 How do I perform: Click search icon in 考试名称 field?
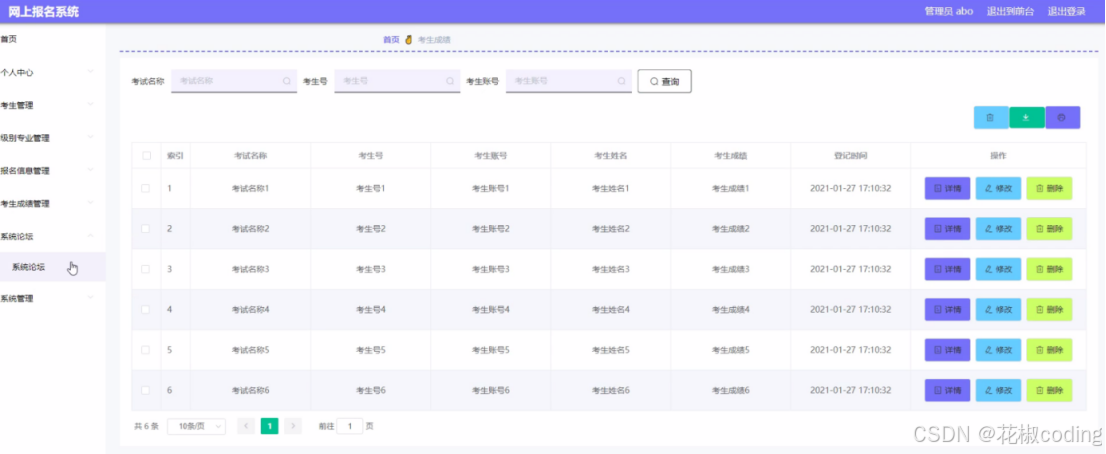[x=286, y=81]
